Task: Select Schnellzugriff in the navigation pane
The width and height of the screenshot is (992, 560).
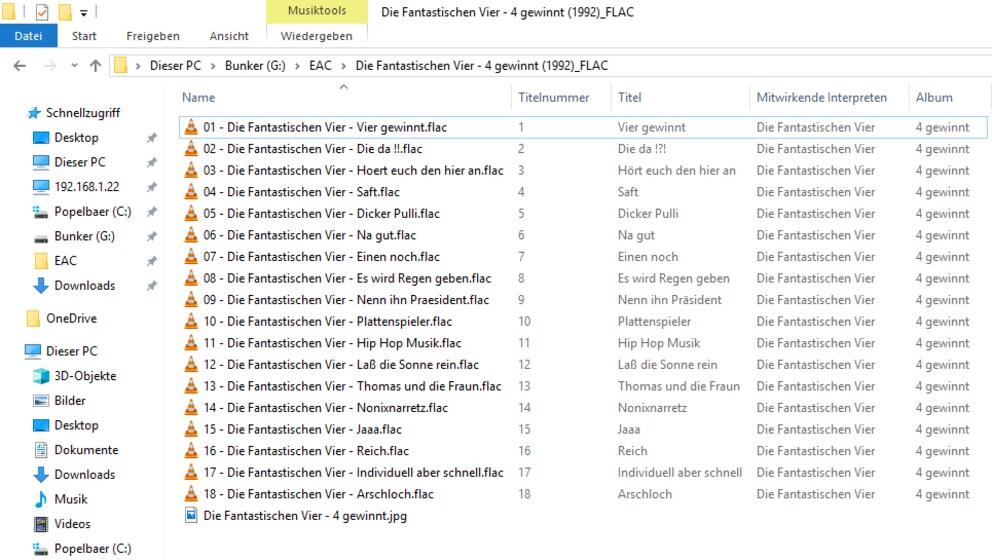Action: click(x=82, y=113)
